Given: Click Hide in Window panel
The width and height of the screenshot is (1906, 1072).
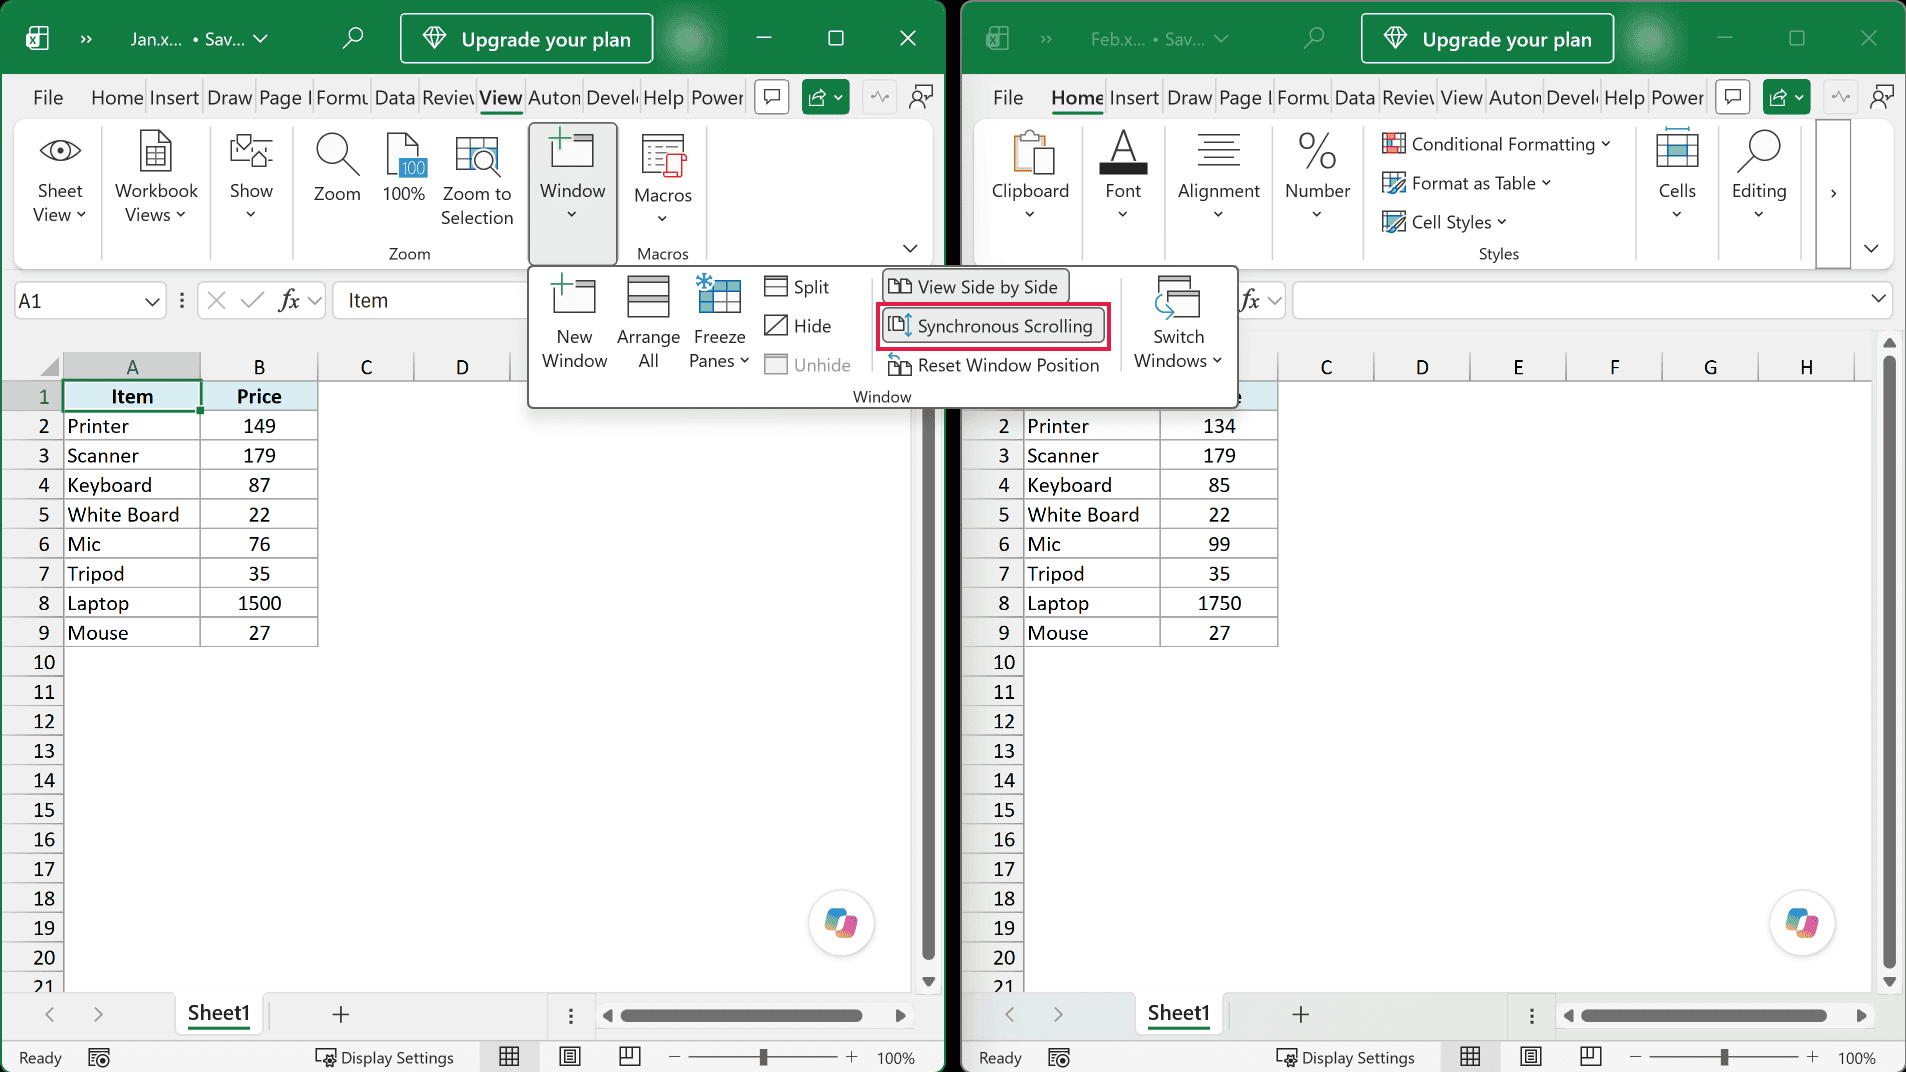Looking at the screenshot, I should pyautogui.click(x=798, y=326).
